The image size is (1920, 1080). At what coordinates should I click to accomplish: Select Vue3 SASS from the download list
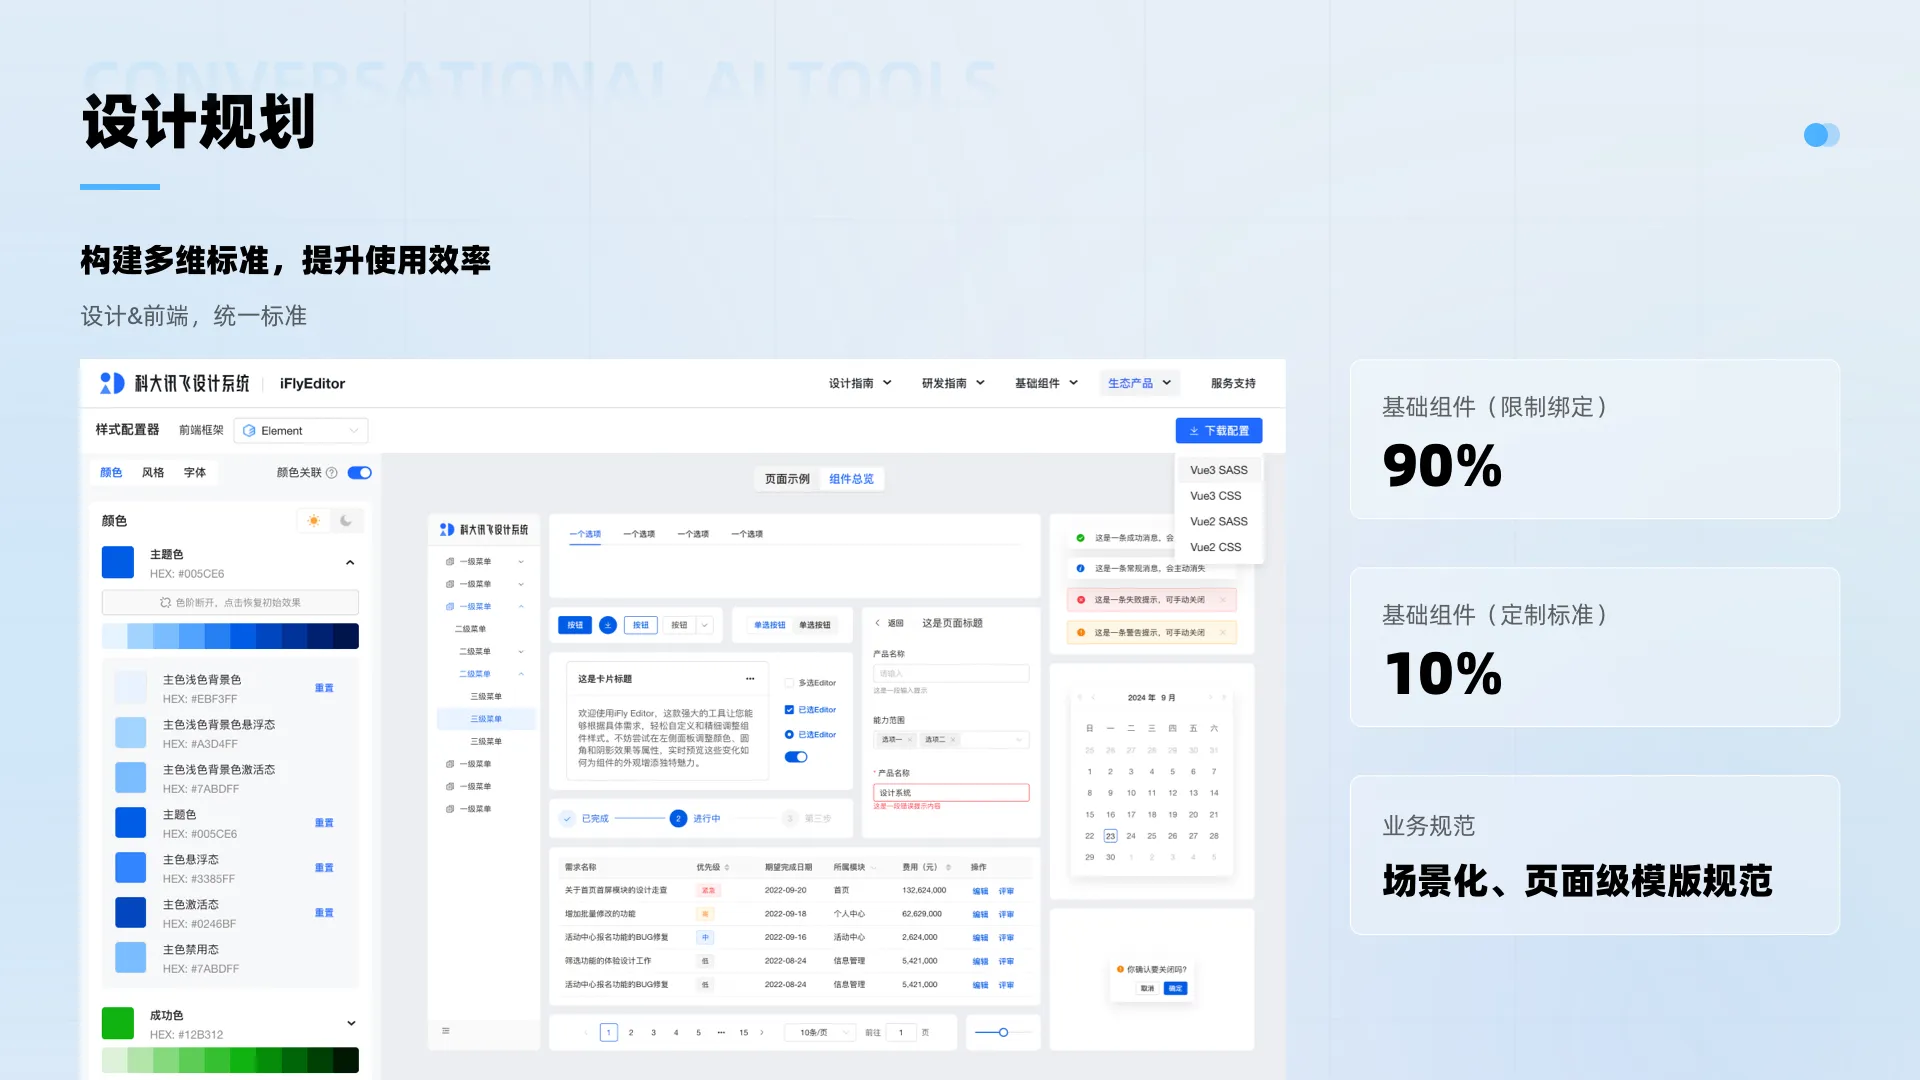(x=1218, y=469)
